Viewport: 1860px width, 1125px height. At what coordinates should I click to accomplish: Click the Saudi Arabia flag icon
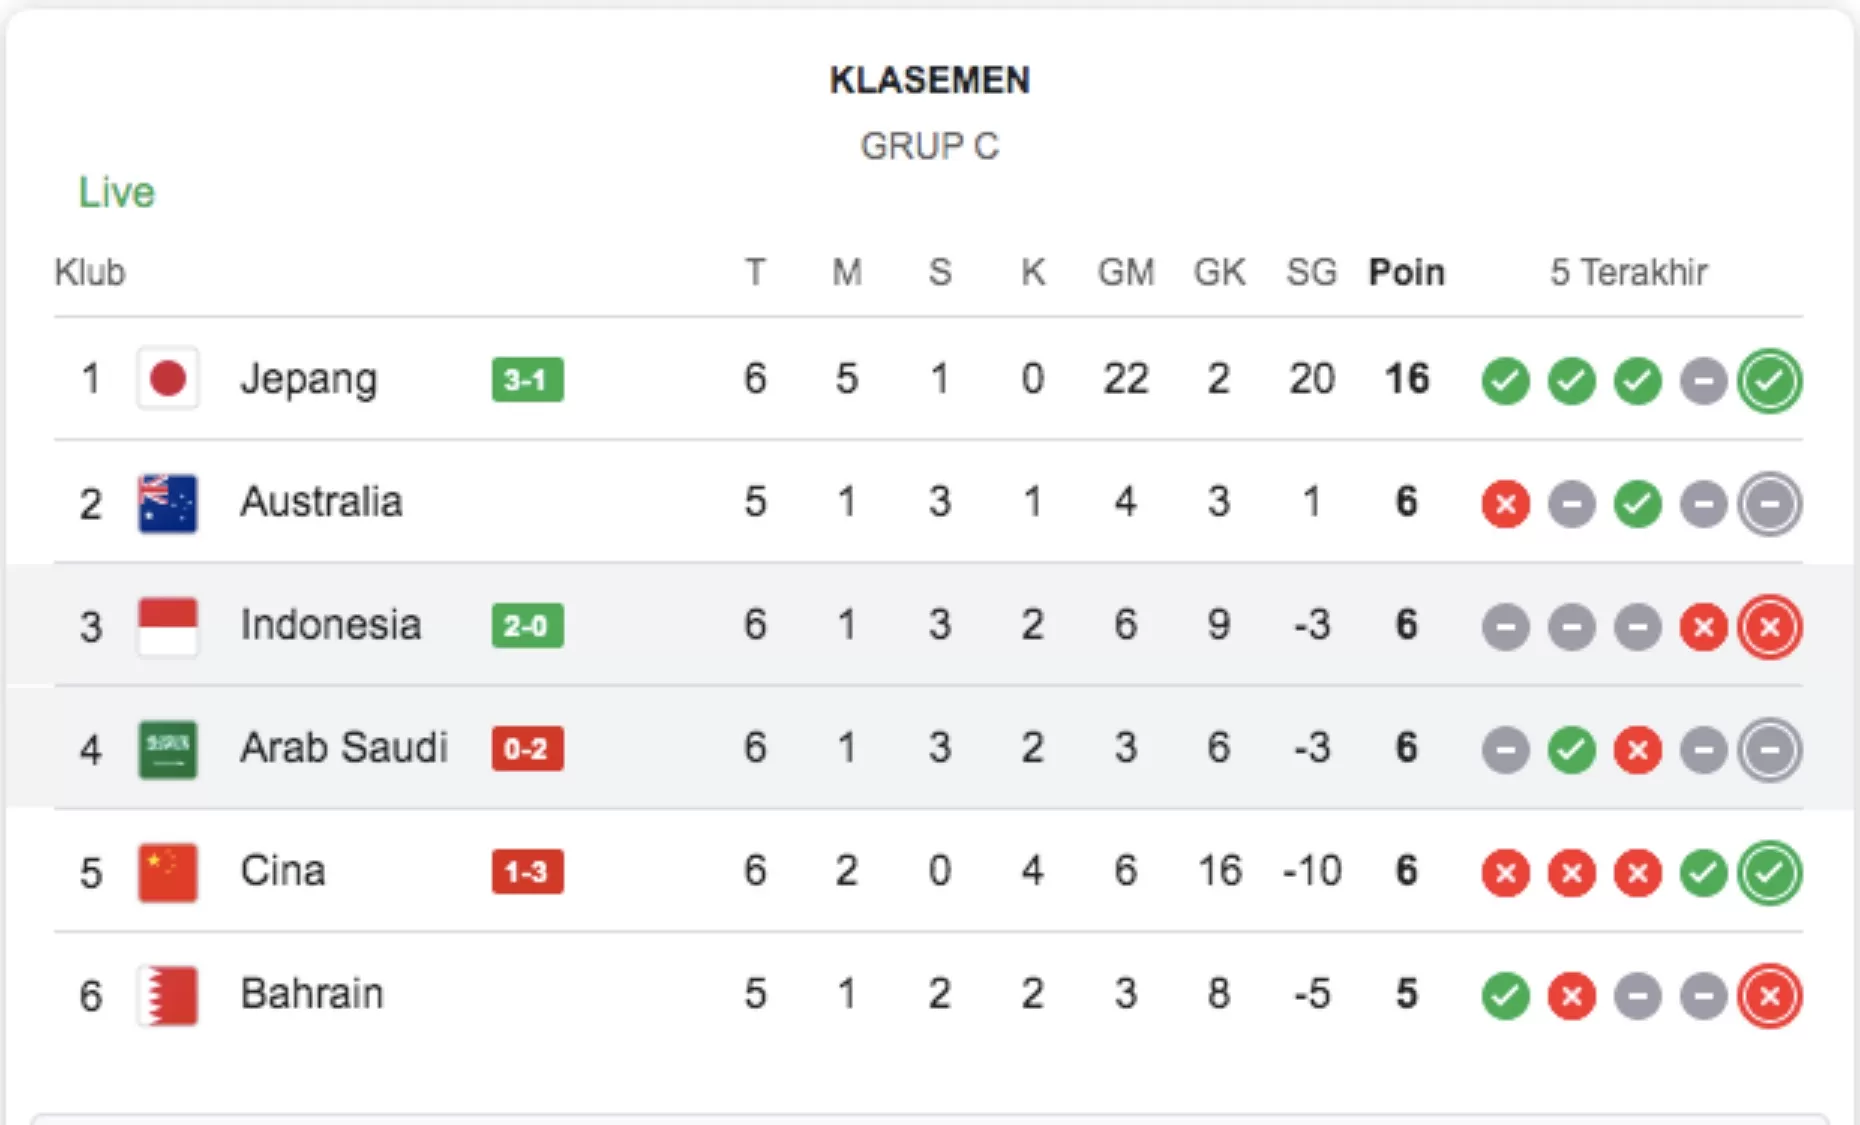pyautogui.click(x=168, y=749)
